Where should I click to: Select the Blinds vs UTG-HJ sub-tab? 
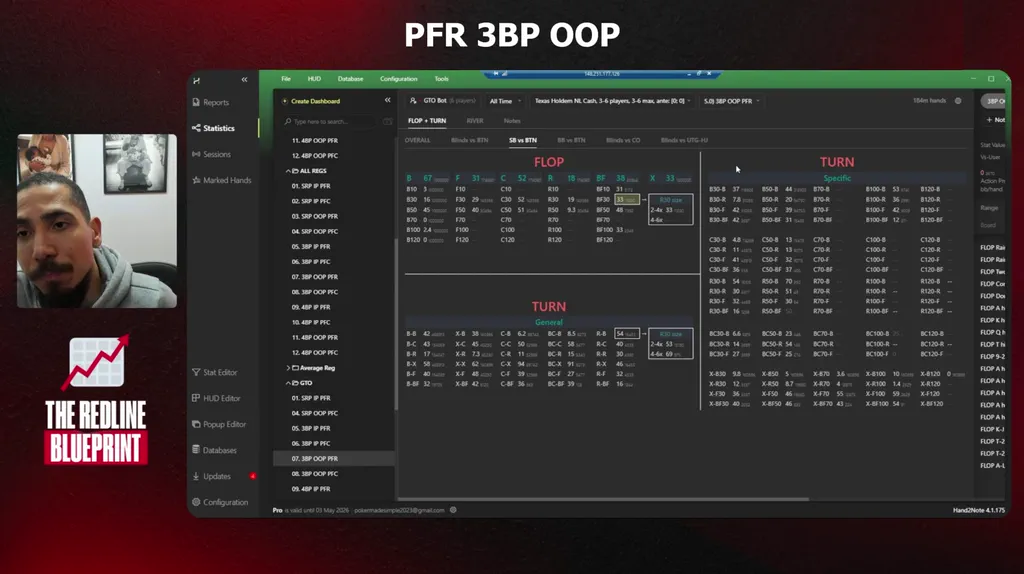tap(684, 140)
